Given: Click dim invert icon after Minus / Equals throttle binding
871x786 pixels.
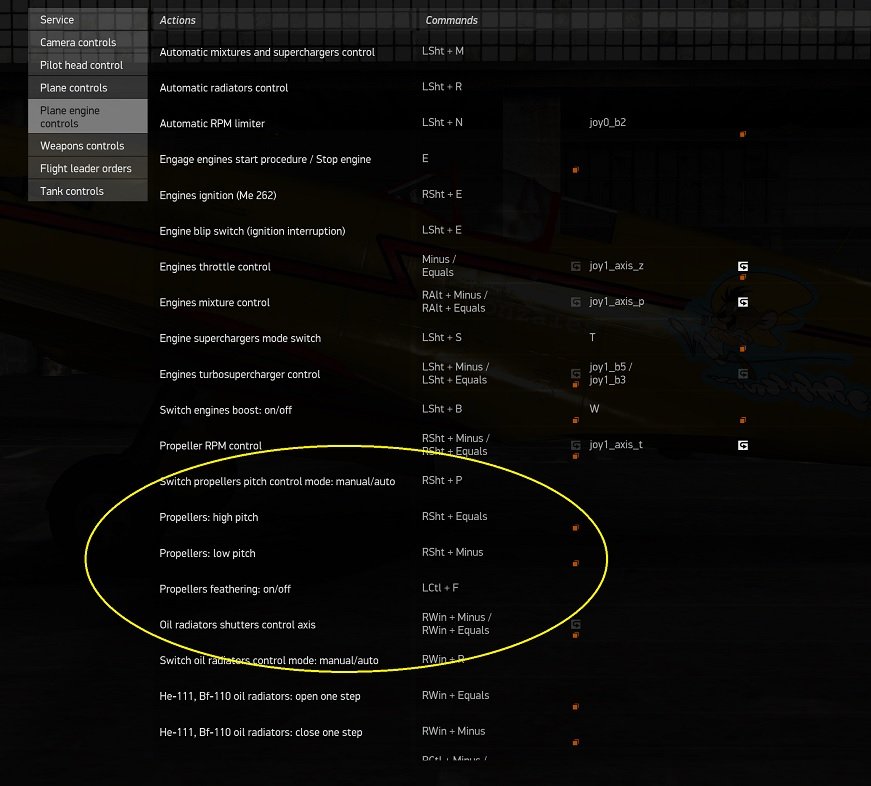Looking at the screenshot, I should pos(576,266).
